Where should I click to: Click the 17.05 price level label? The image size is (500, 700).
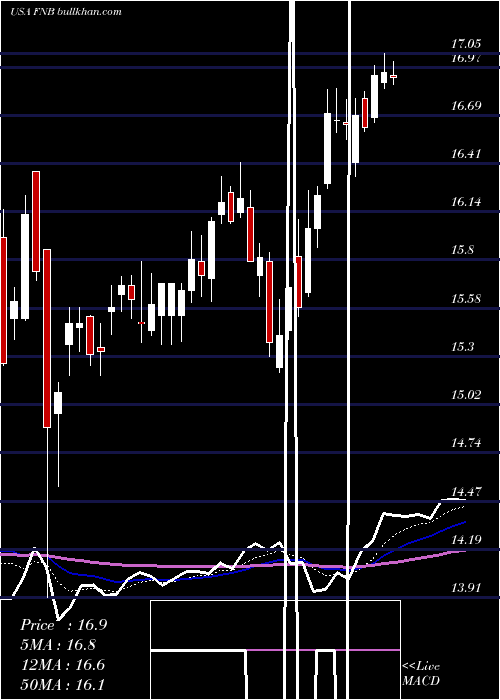pyautogui.click(x=466, y=44)
